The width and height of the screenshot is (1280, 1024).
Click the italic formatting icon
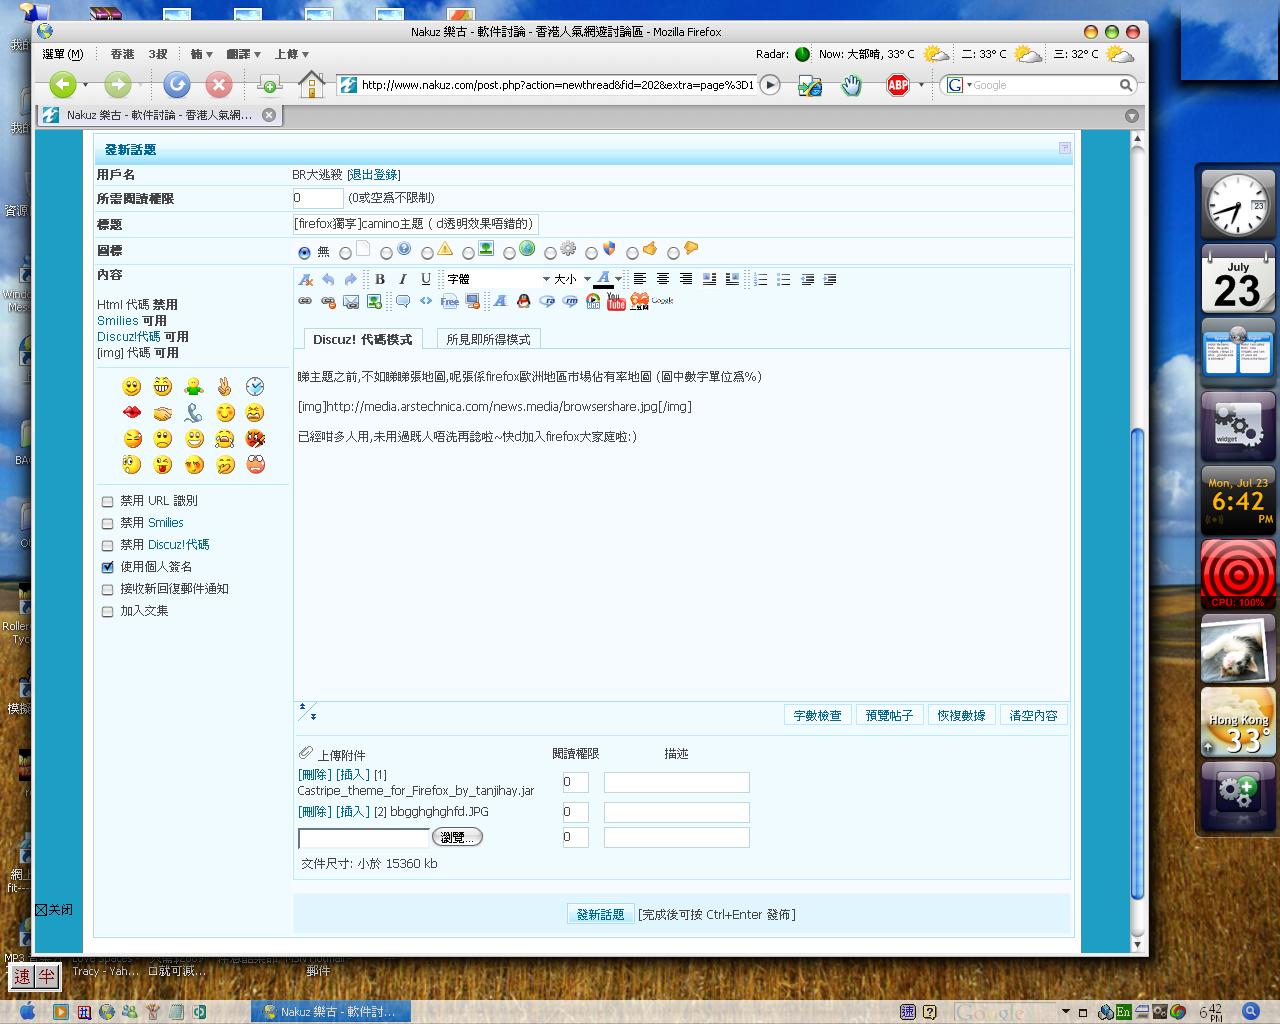[403, 280]
